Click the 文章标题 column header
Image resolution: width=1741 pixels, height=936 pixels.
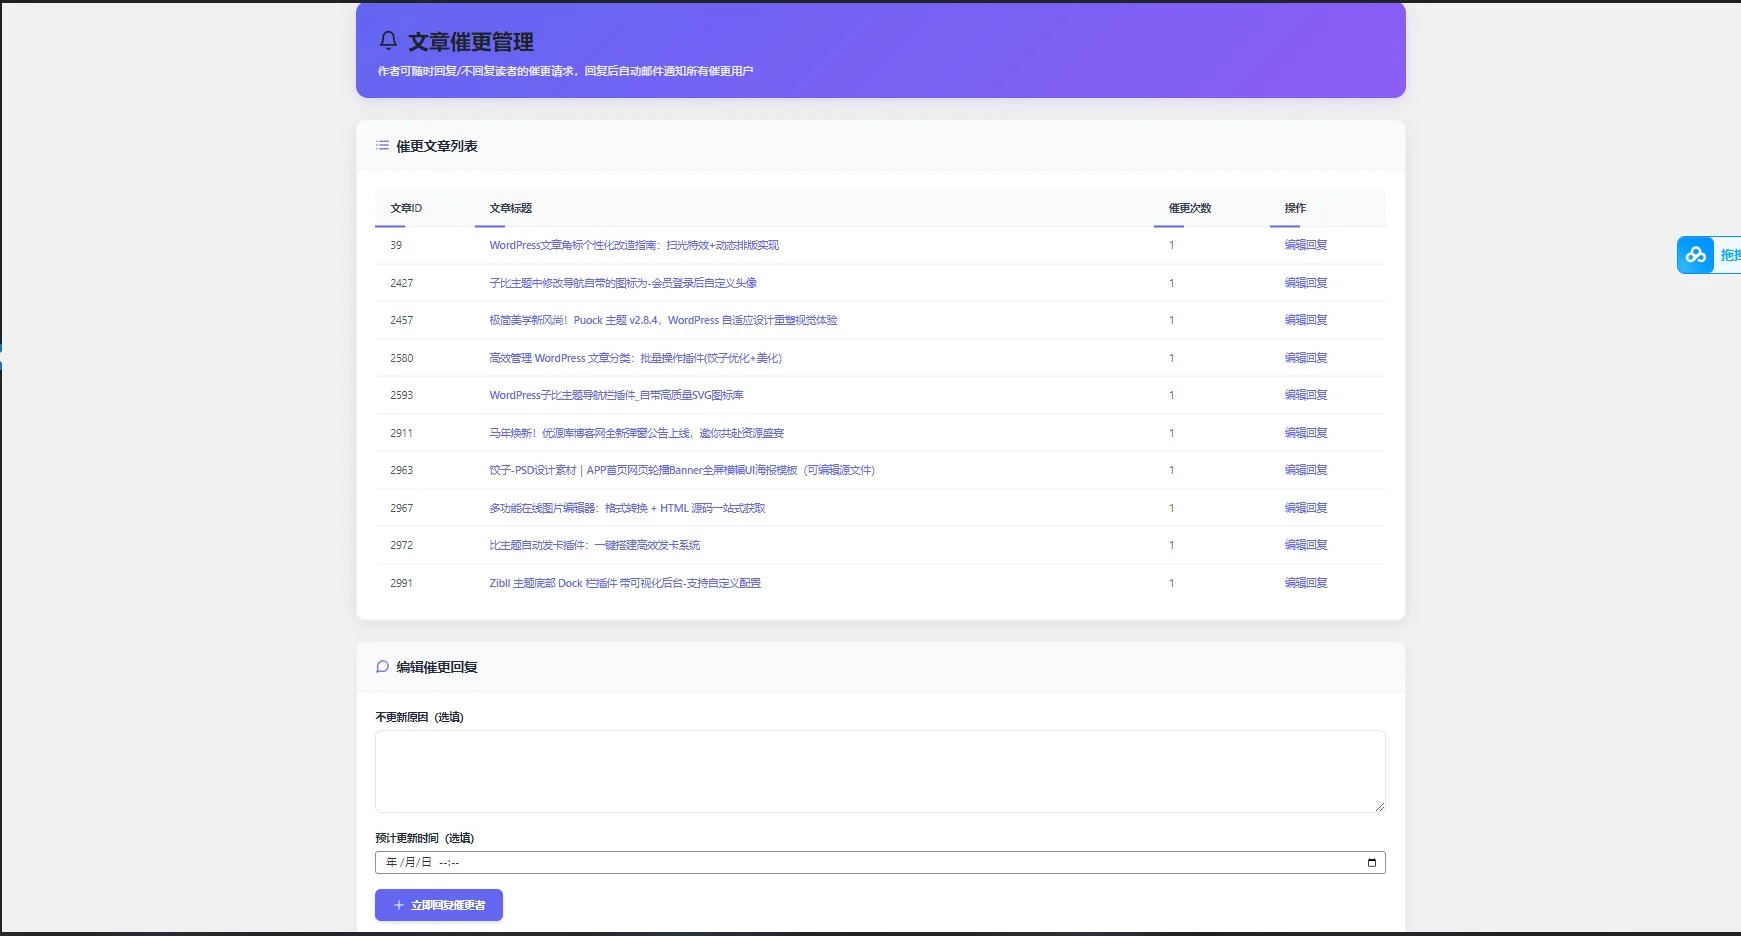(510, 208)
